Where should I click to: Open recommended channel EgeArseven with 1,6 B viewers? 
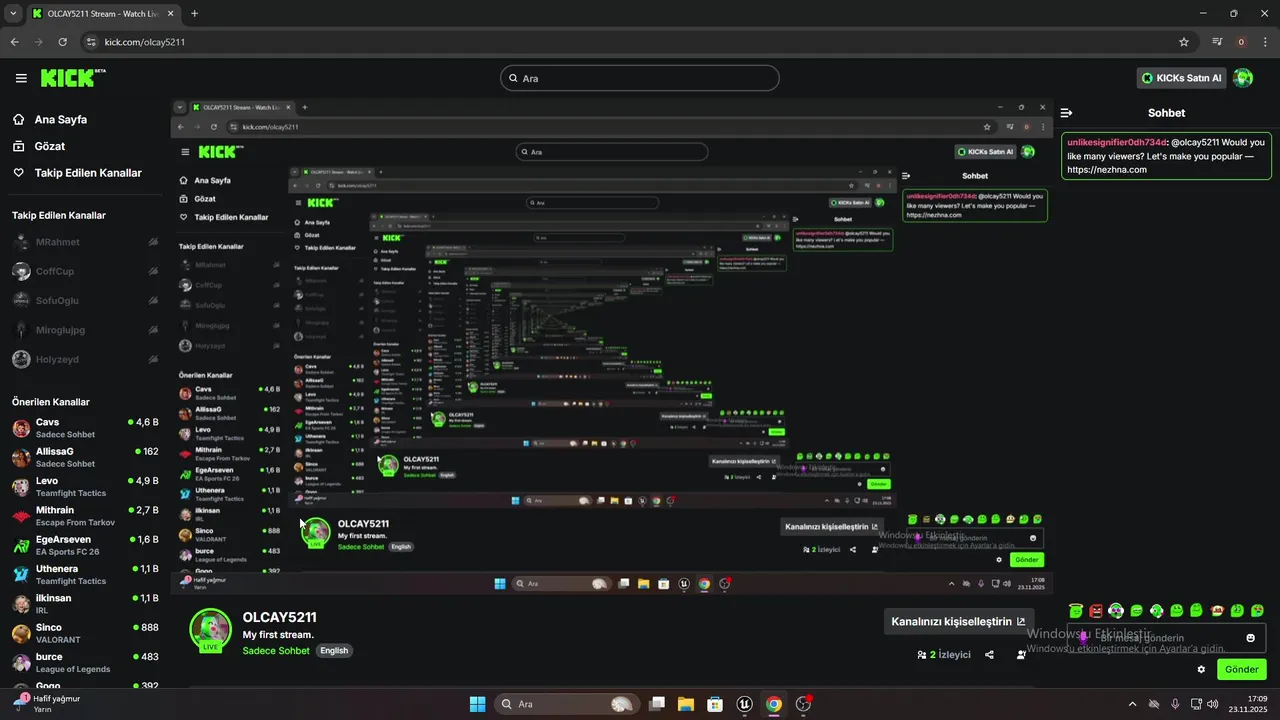click(85, 545)
